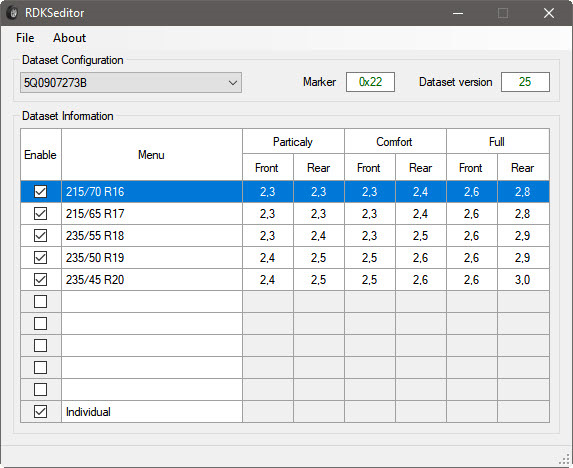Click the Marker field showing 0x22
Viewport: 573px width, 468px height.
[370, 82]
